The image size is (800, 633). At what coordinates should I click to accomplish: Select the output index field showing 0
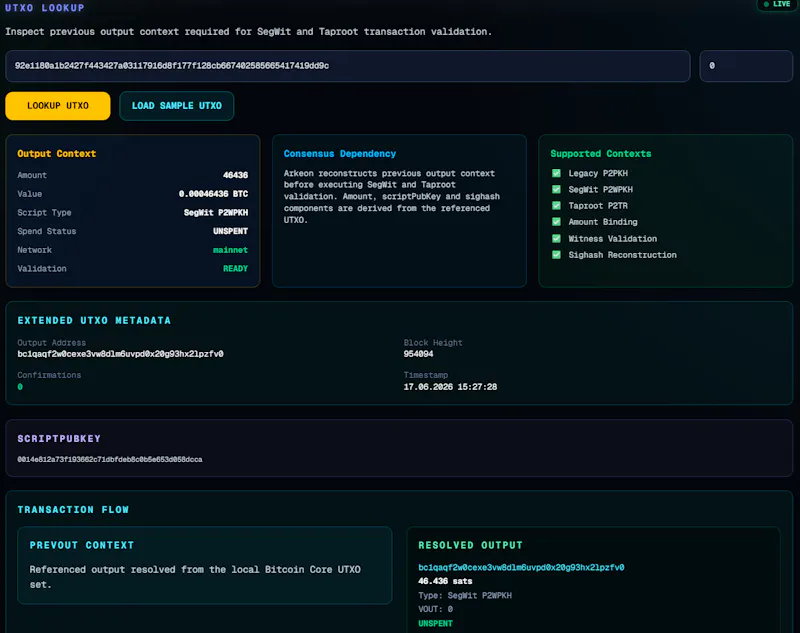point(746,66)
